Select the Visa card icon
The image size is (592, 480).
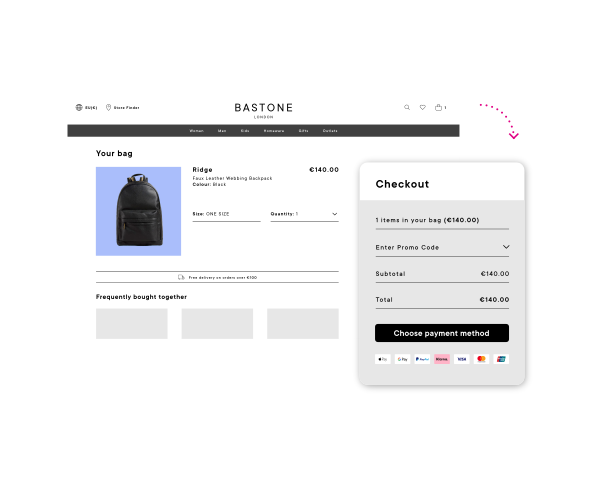coord(462,359)
